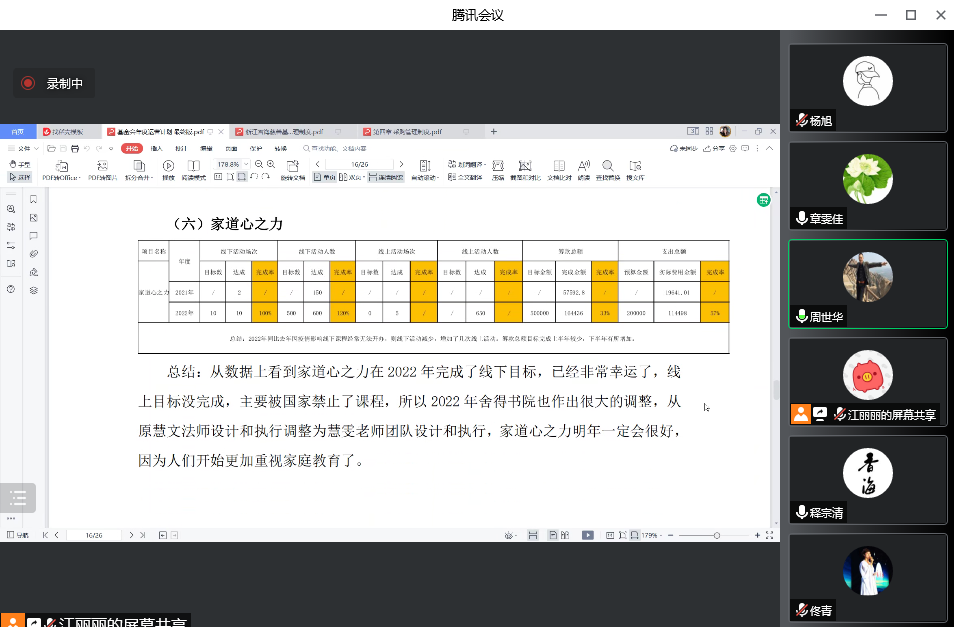Choose the select (arrow) tool
The width and height of the screenshot is (954, 627).
pyautogui.click(x=19, y=177)
